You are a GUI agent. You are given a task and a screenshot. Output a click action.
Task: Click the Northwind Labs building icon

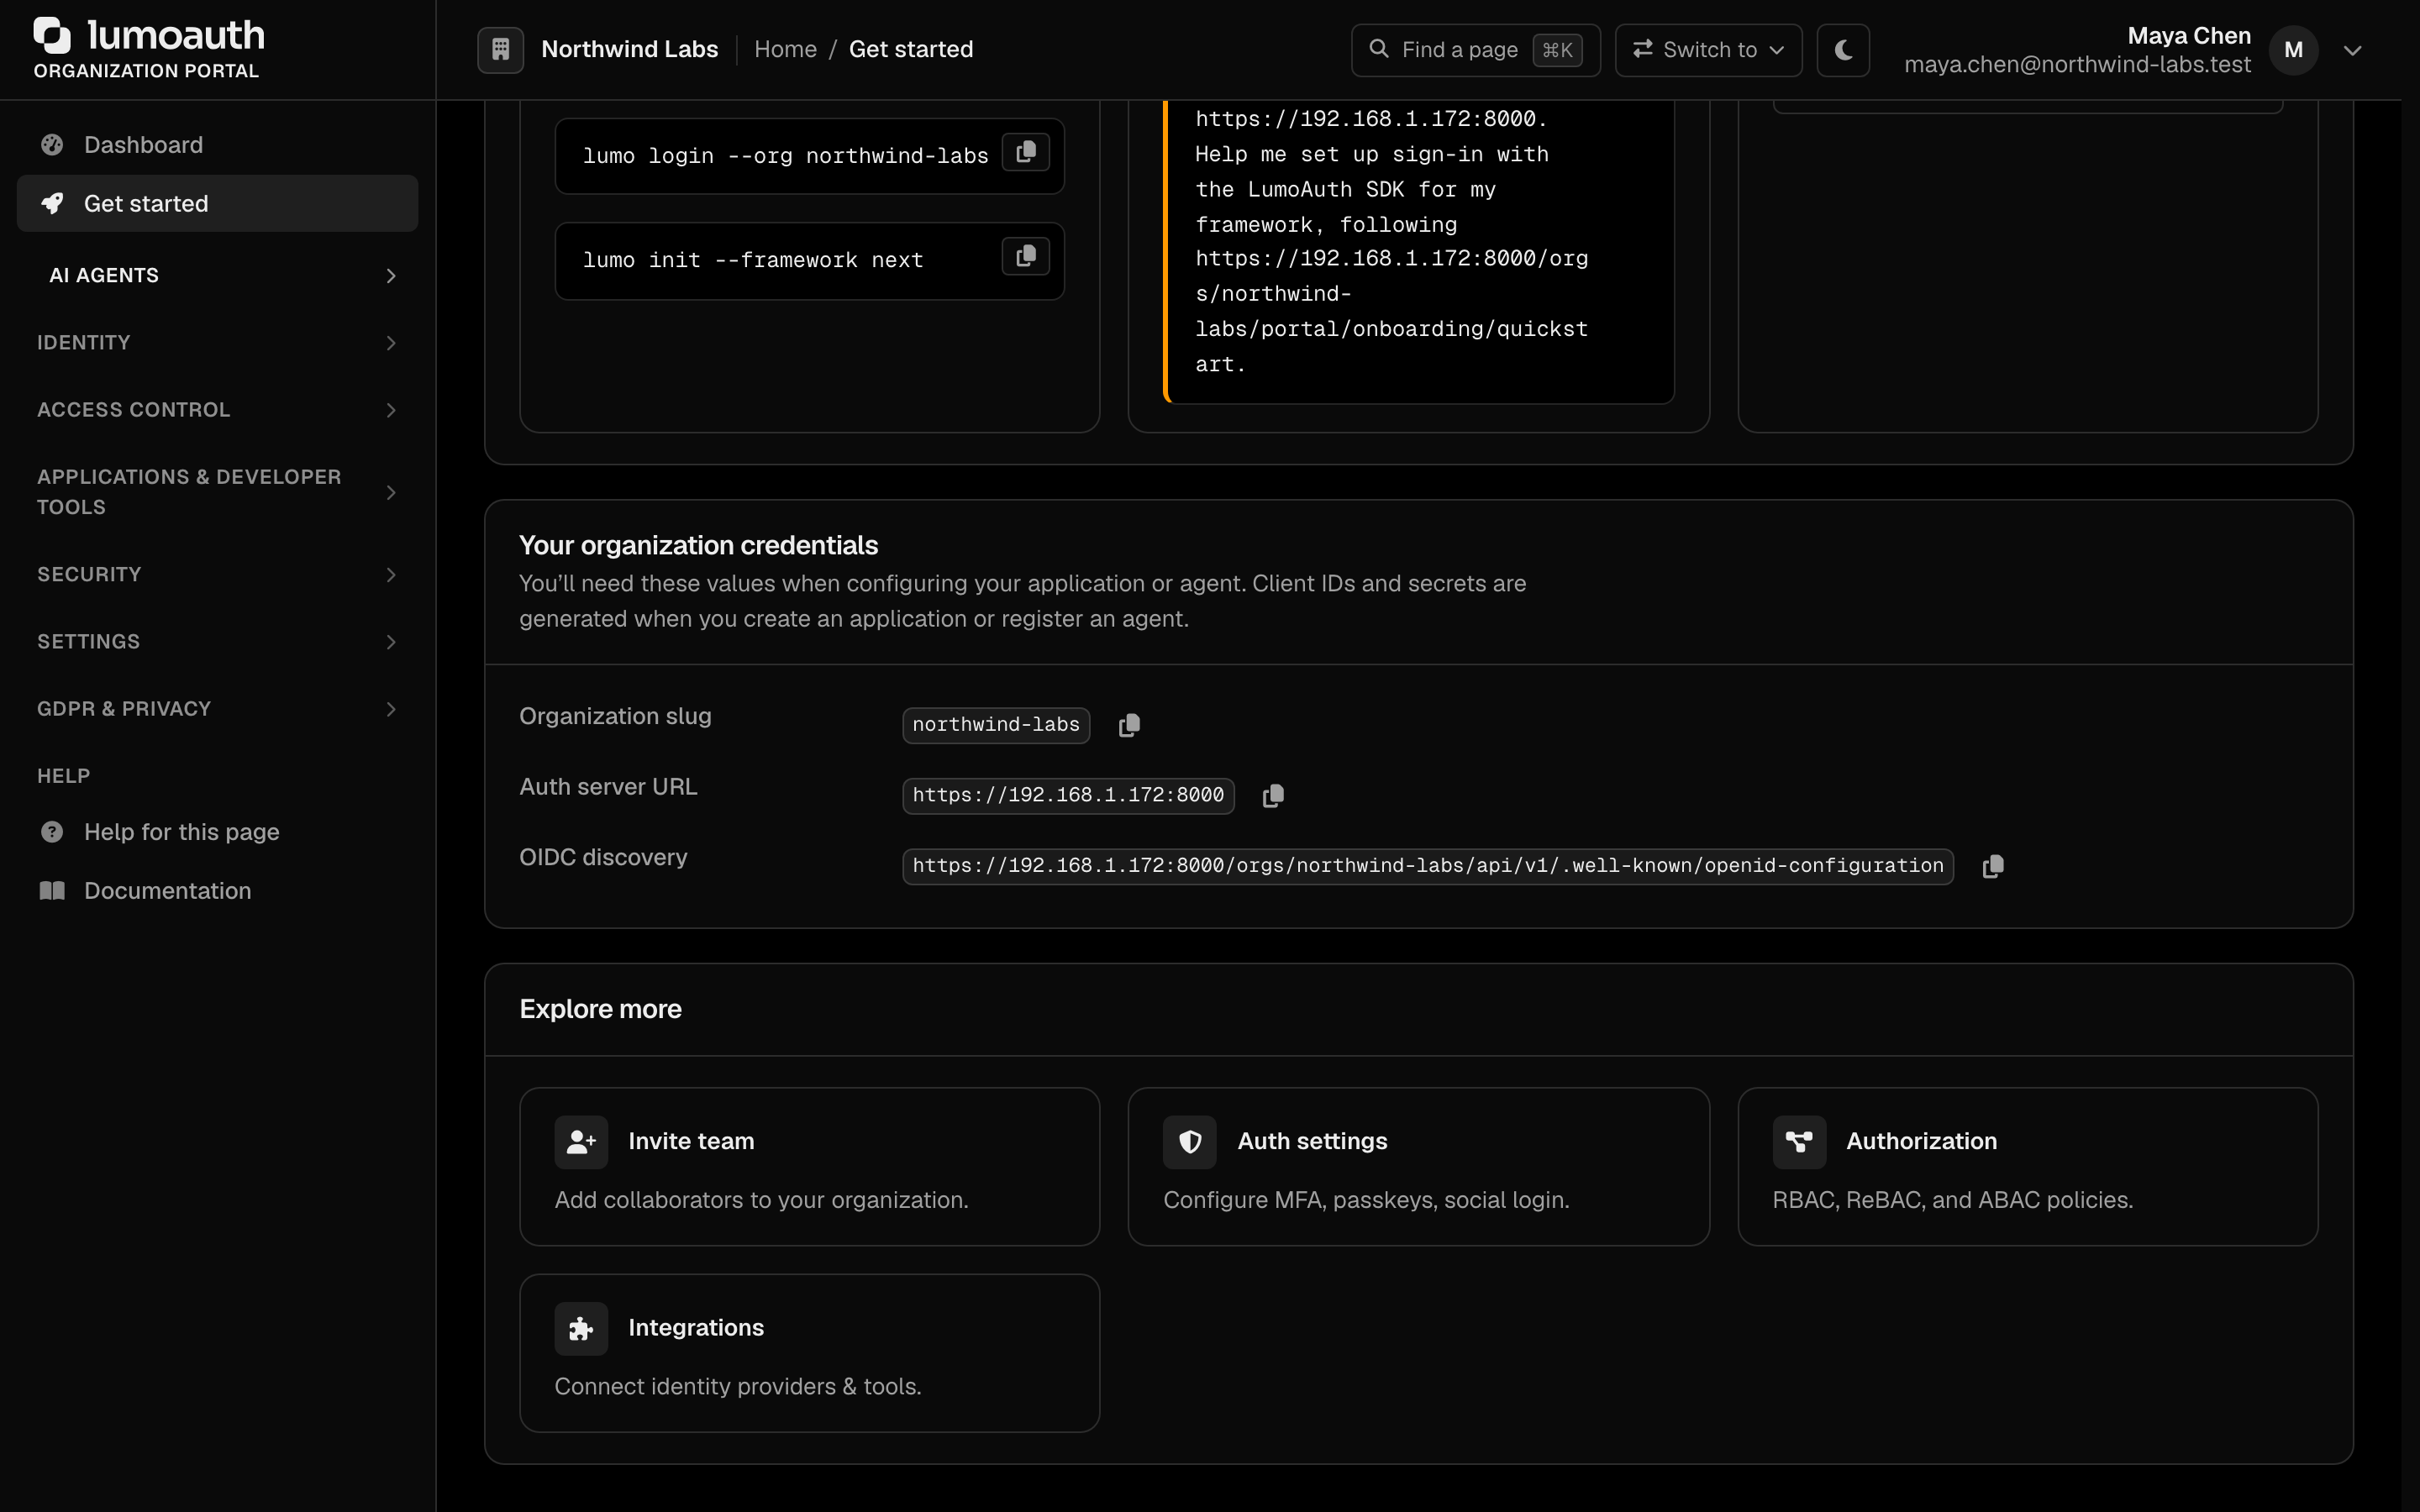[x=501, y=49]
